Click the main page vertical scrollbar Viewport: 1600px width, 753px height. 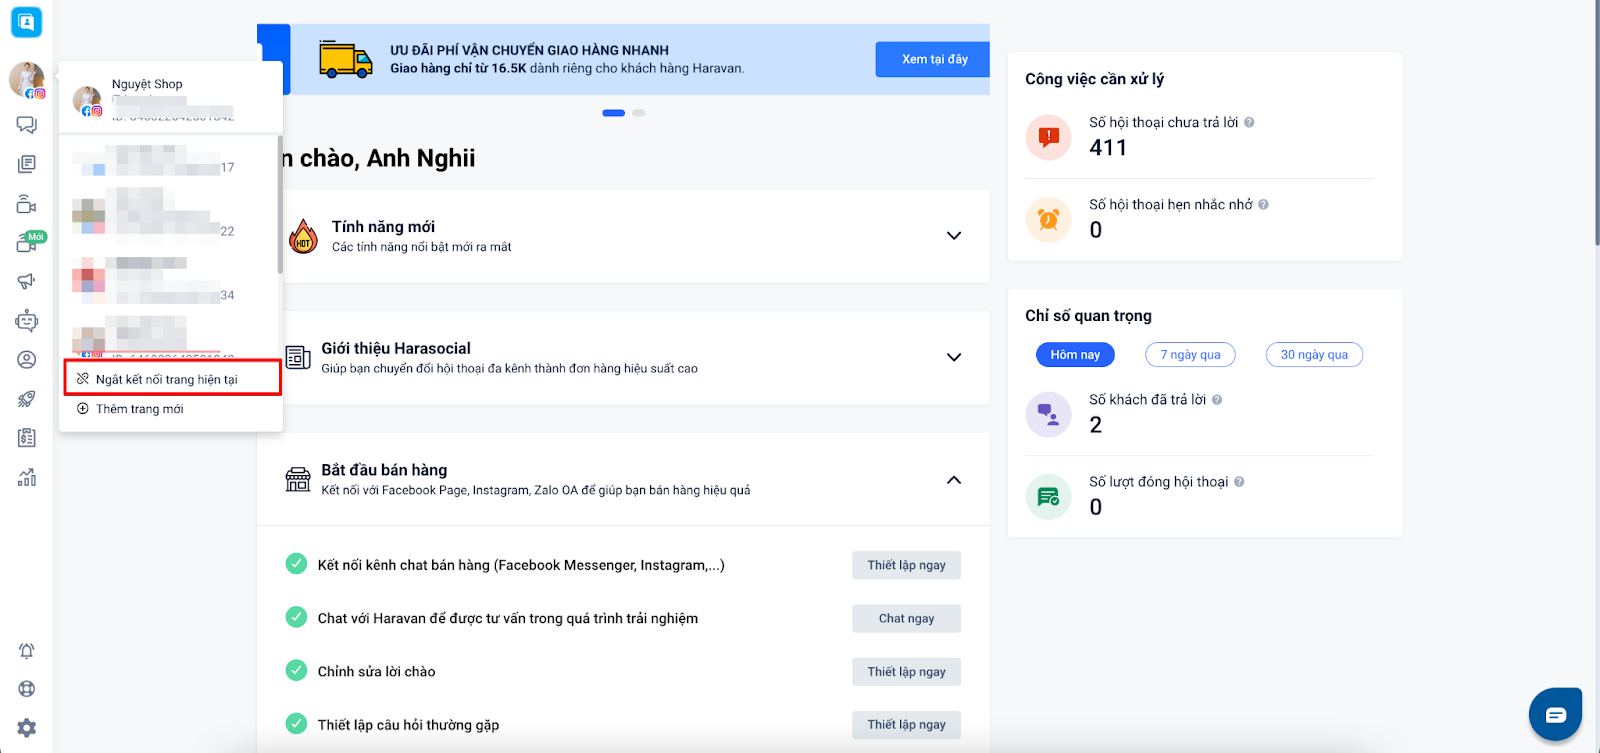coord(1596,122)
